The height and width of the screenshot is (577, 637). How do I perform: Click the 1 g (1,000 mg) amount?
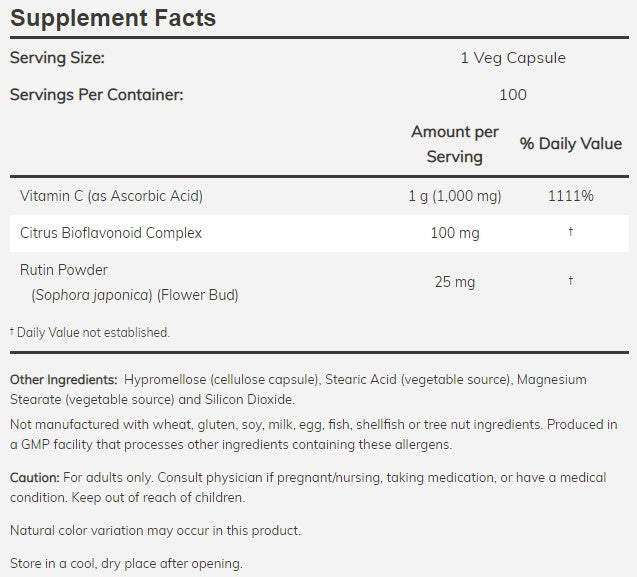coord(455,195)
